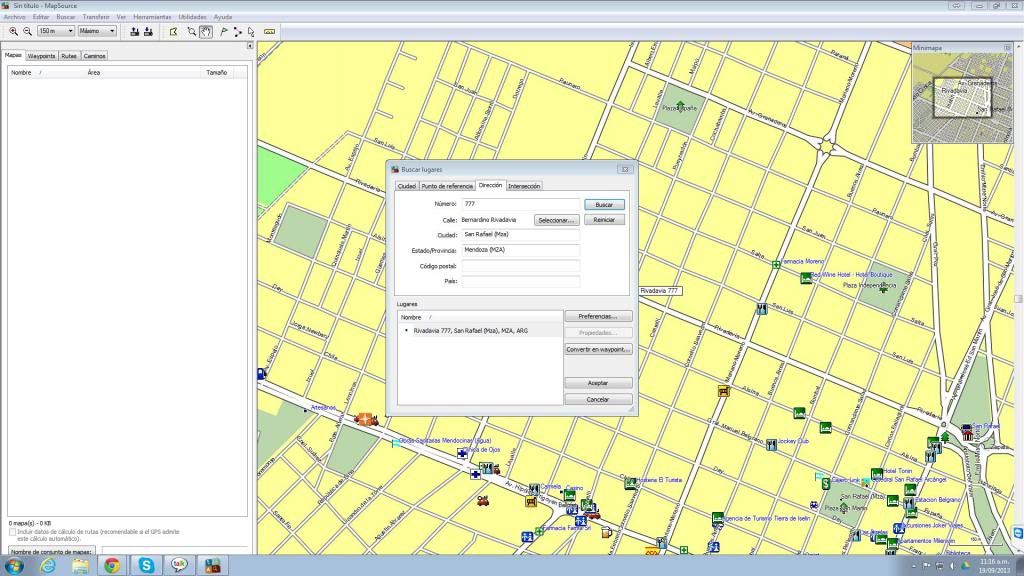This screenshot has height=576, width=1024.
Task: Click the Minimapa overview thumbnail
Action: point(963,98)
